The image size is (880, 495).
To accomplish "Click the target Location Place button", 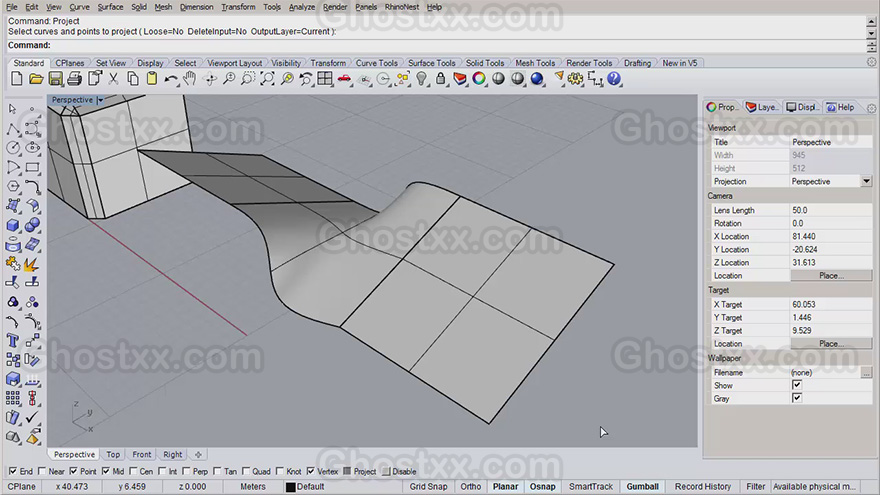I will pyautogui.click(x=831, y=343).
